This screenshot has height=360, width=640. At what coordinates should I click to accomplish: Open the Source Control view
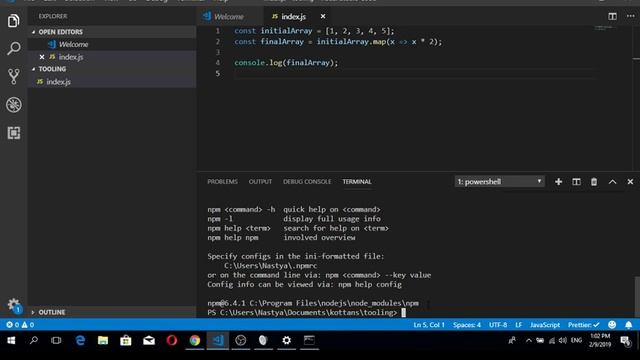click(x=13, y=76)
